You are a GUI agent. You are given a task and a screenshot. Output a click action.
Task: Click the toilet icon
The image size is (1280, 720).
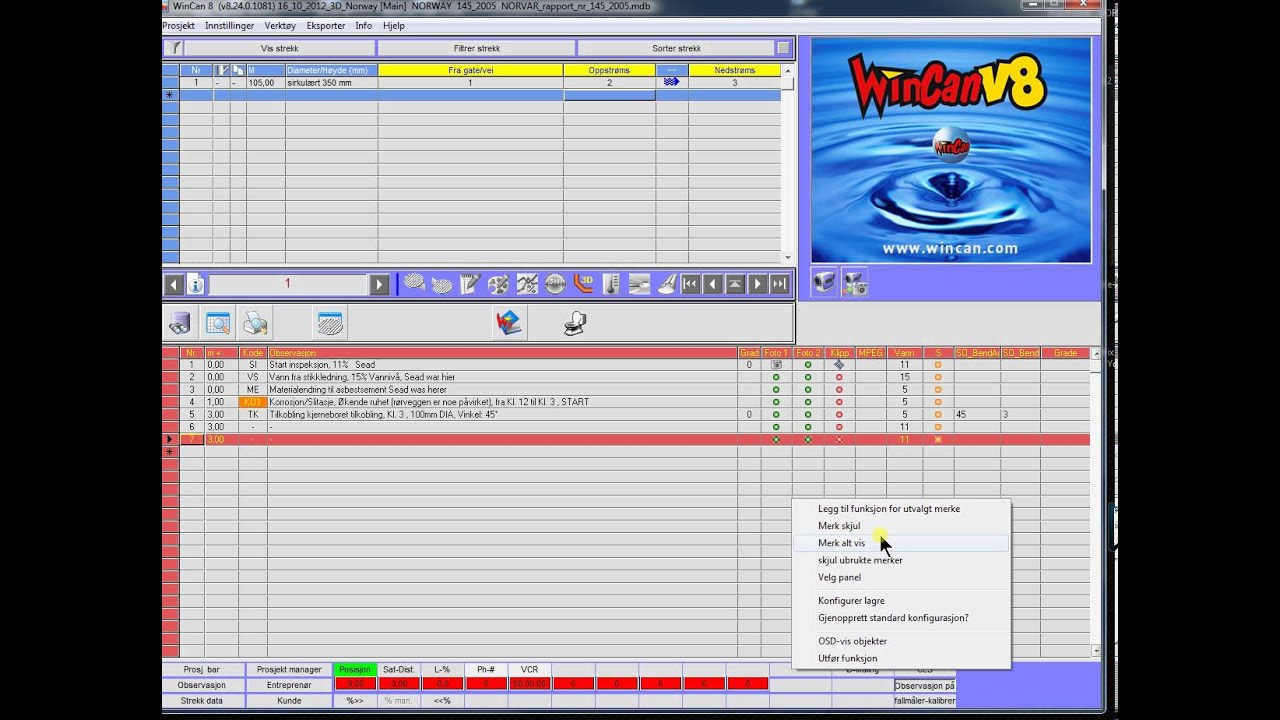(575, 323)
